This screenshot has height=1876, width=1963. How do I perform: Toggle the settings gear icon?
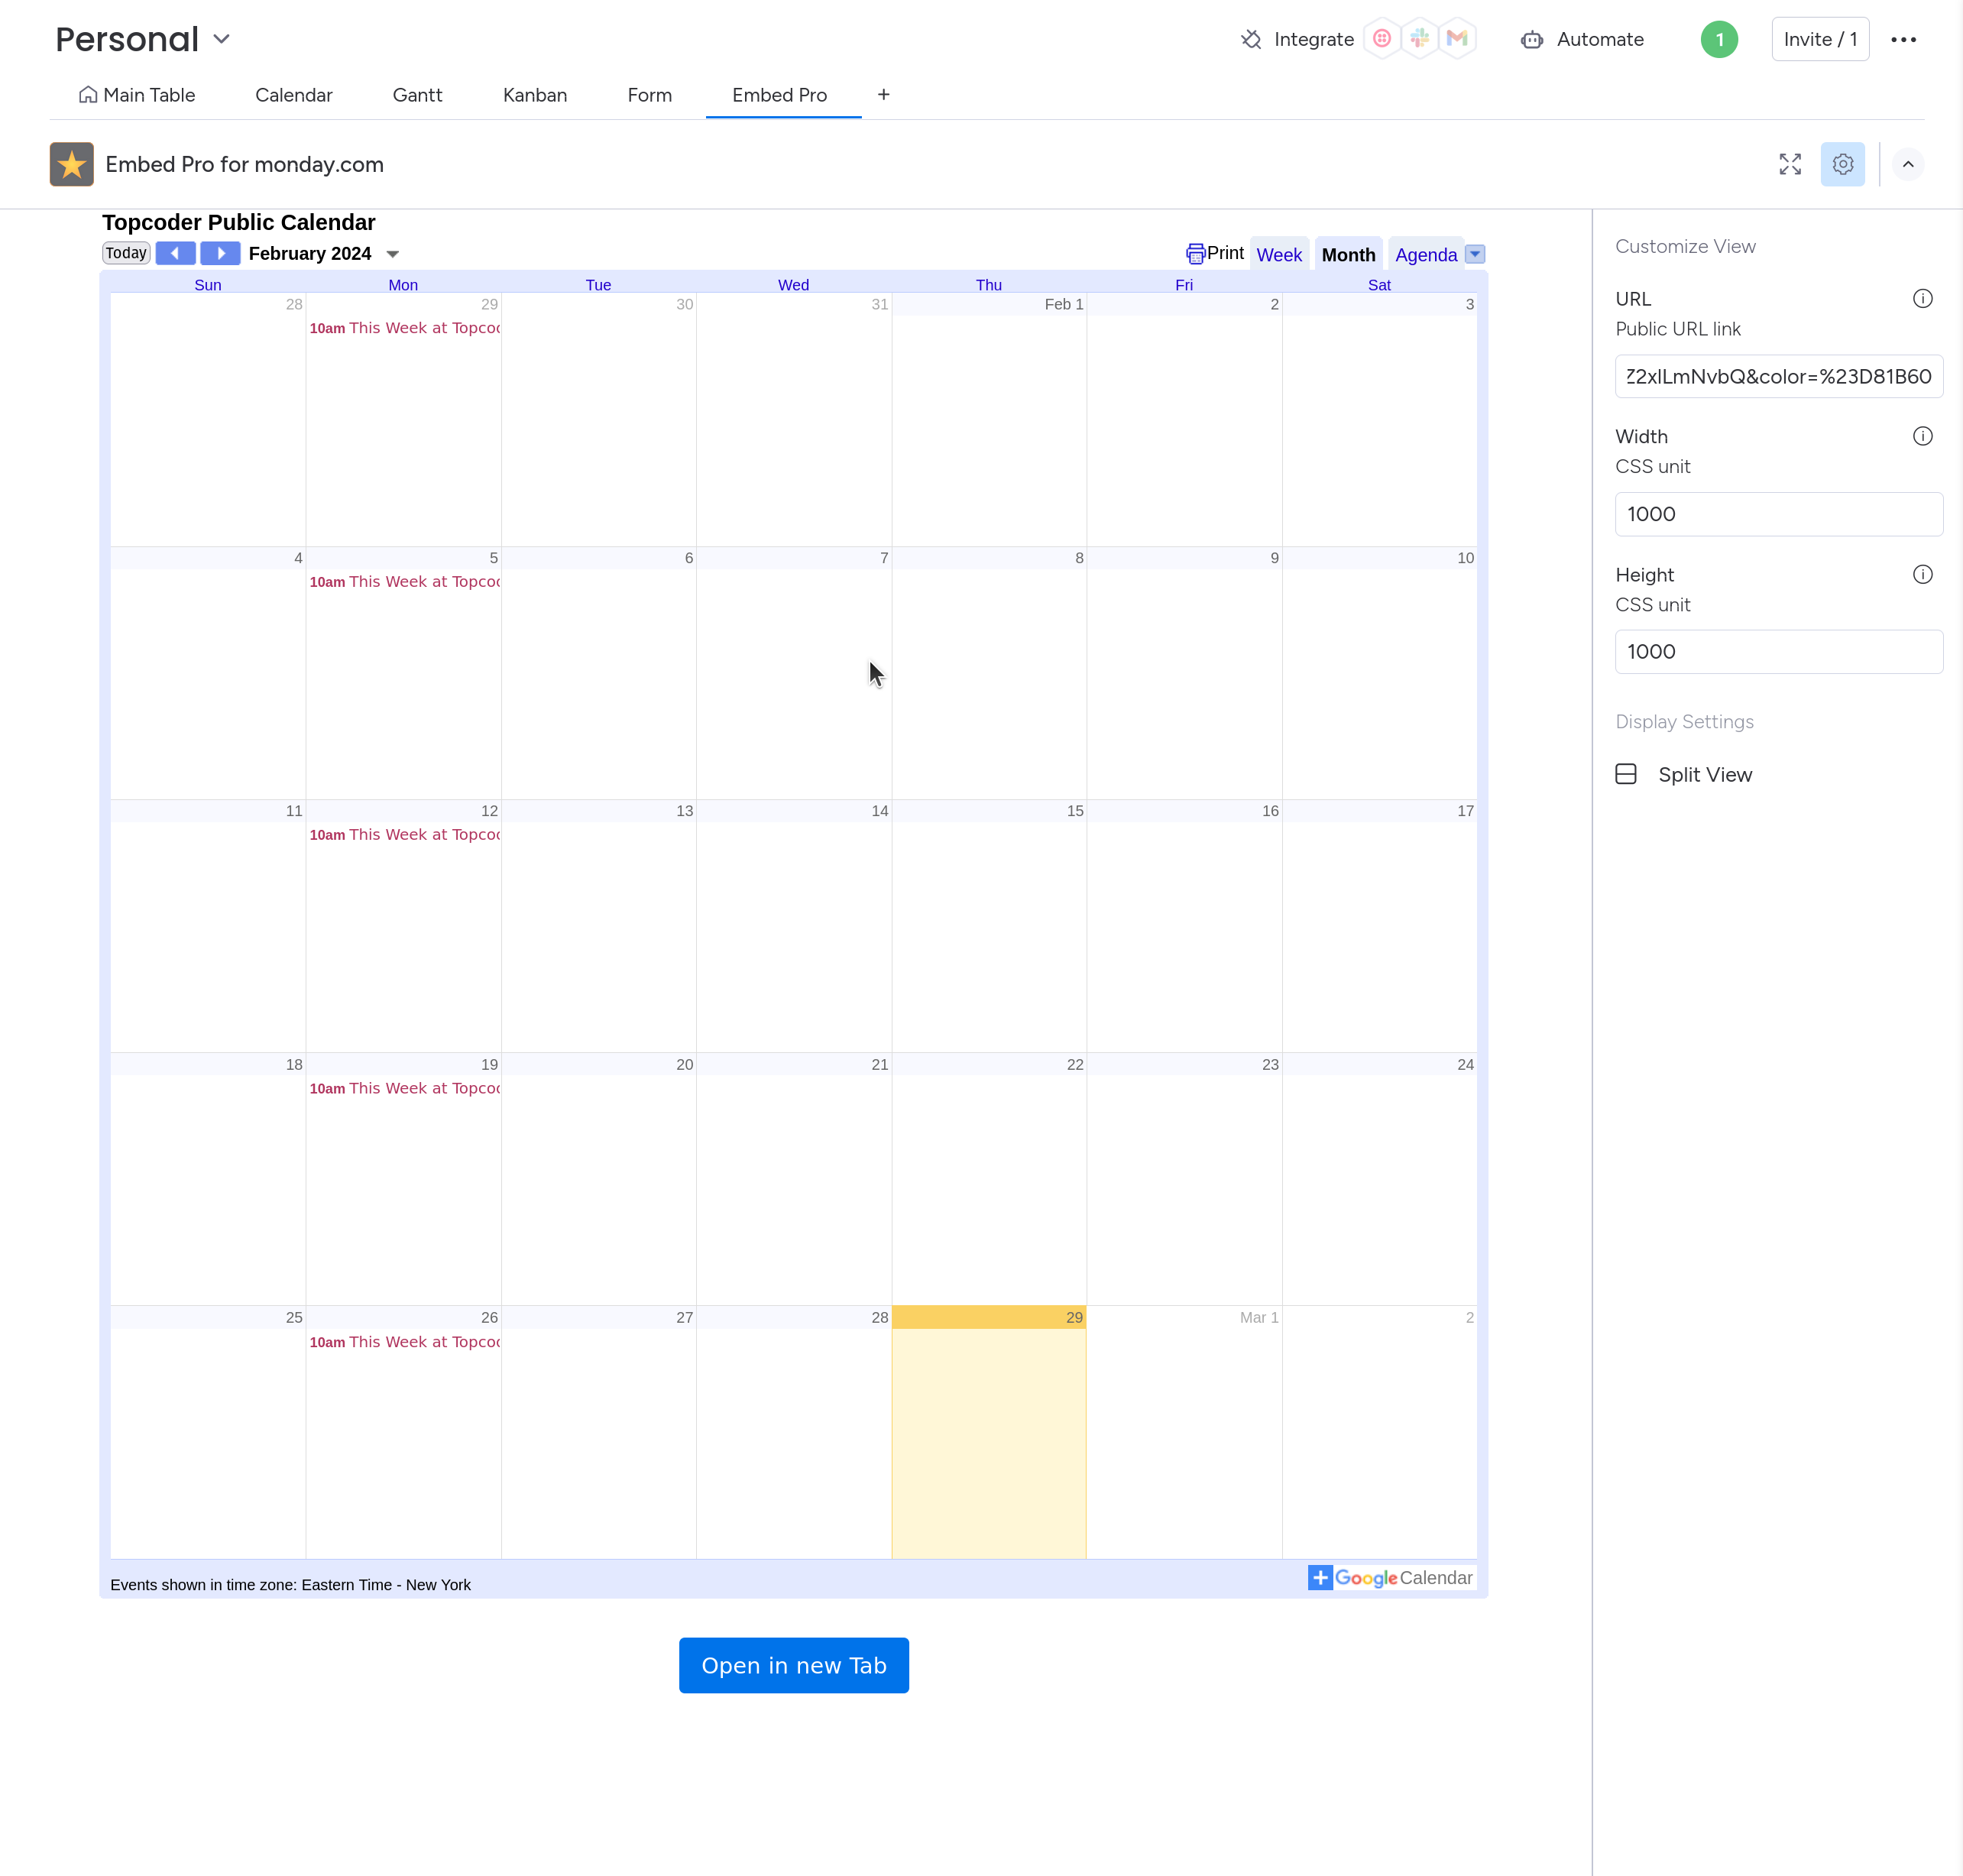pyautogui.click(x=1842, y=164)
